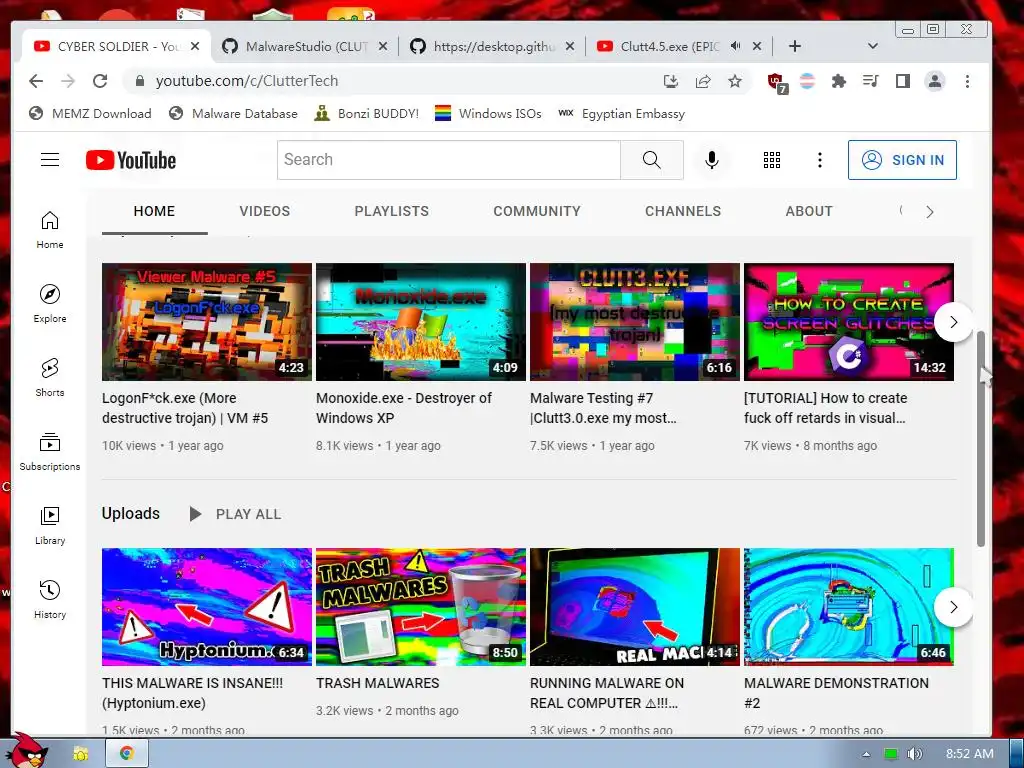Click the SIGN IN button
The width and height of the screenshot is (1024, 768).
click(903, 160)
